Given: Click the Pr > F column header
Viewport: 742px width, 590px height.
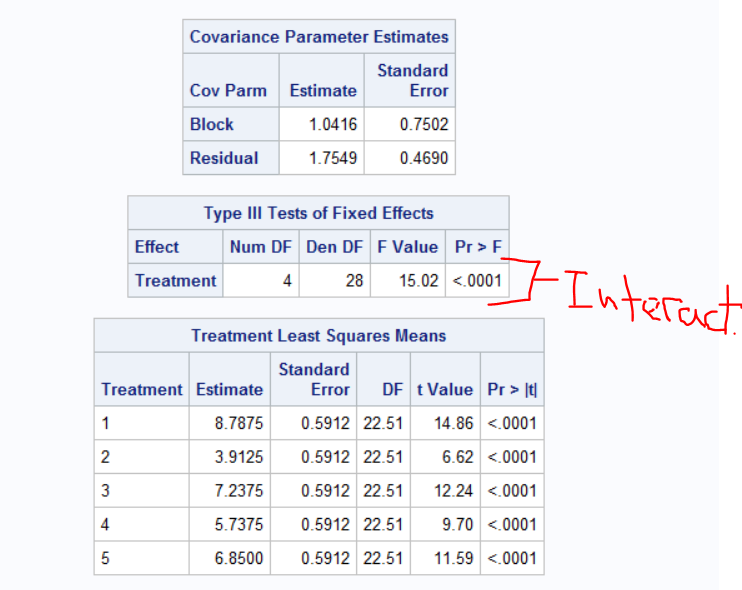Looking at the screenshot, I should coord(478,247).
